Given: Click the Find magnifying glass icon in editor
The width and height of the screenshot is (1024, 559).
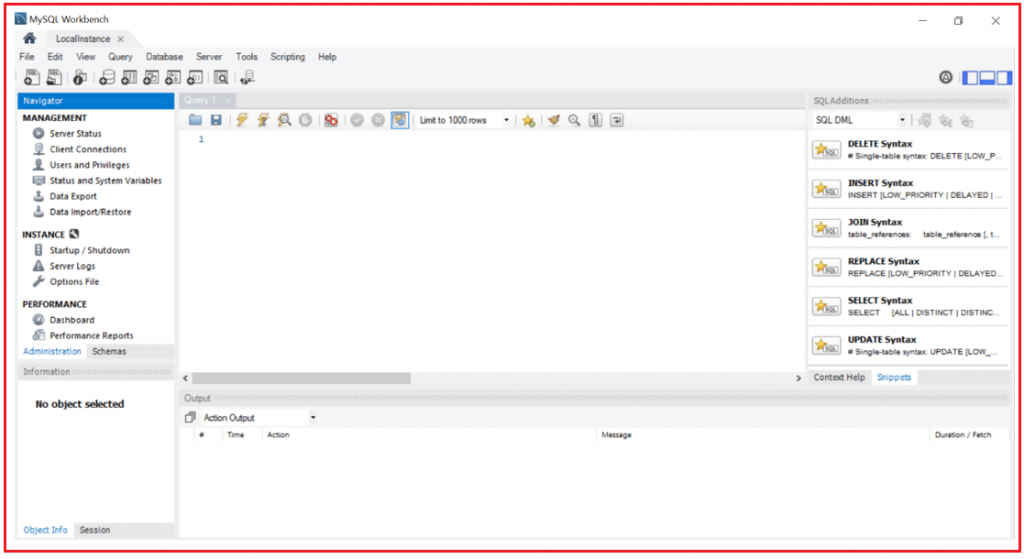Looking at the screenshot, I should point(574,120).
